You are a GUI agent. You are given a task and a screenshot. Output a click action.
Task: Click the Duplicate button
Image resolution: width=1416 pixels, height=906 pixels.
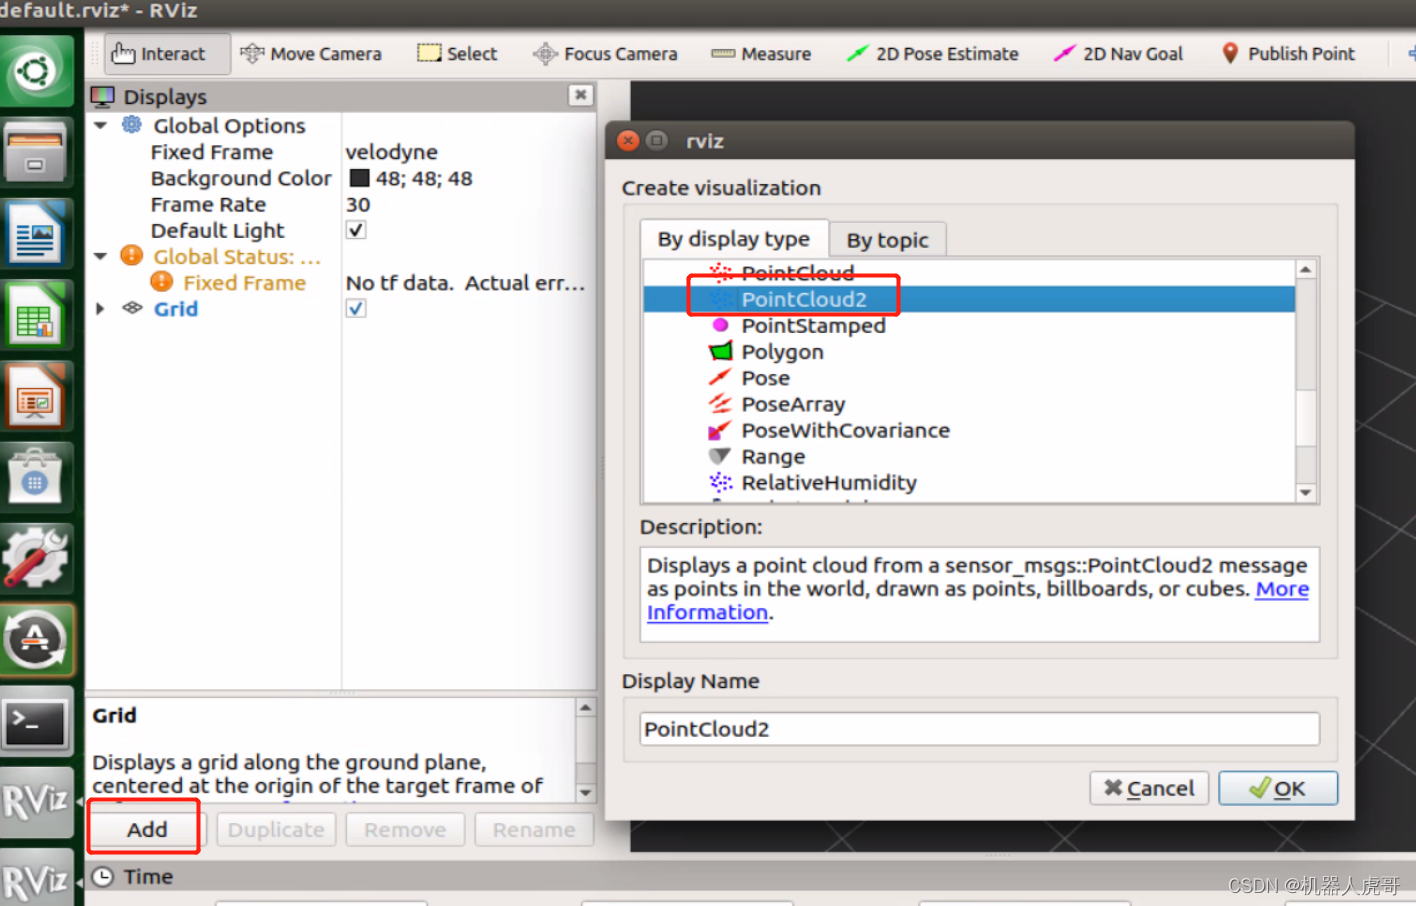[276, 830]
